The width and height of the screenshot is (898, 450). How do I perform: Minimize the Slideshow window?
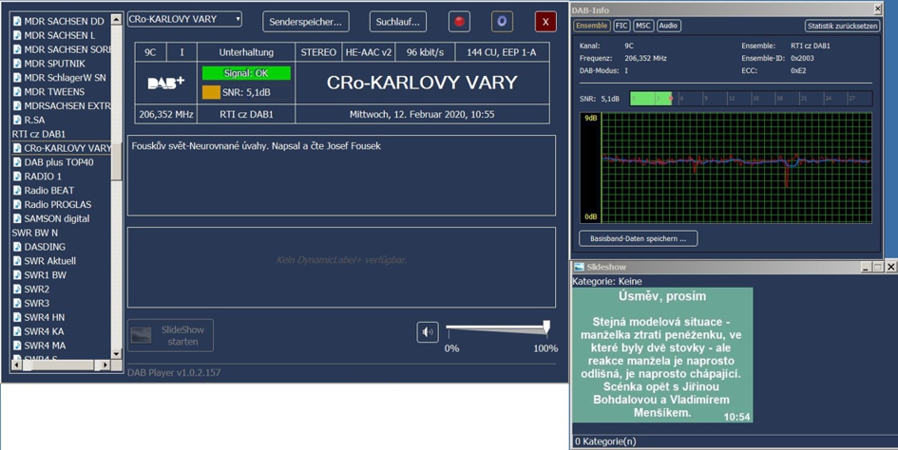pyautogui.click(x=866, y=267)
